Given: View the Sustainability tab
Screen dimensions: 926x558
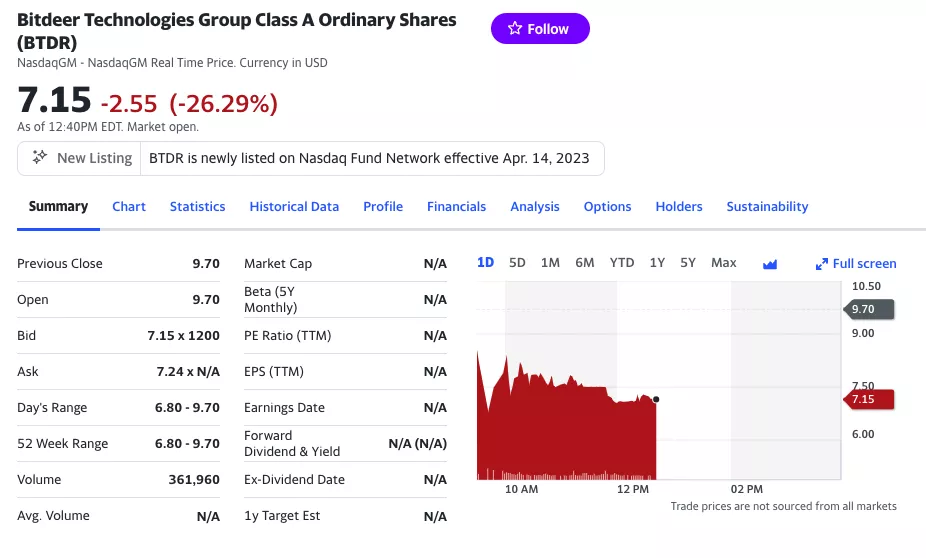Looking at the screenshot, I should 767,207.
